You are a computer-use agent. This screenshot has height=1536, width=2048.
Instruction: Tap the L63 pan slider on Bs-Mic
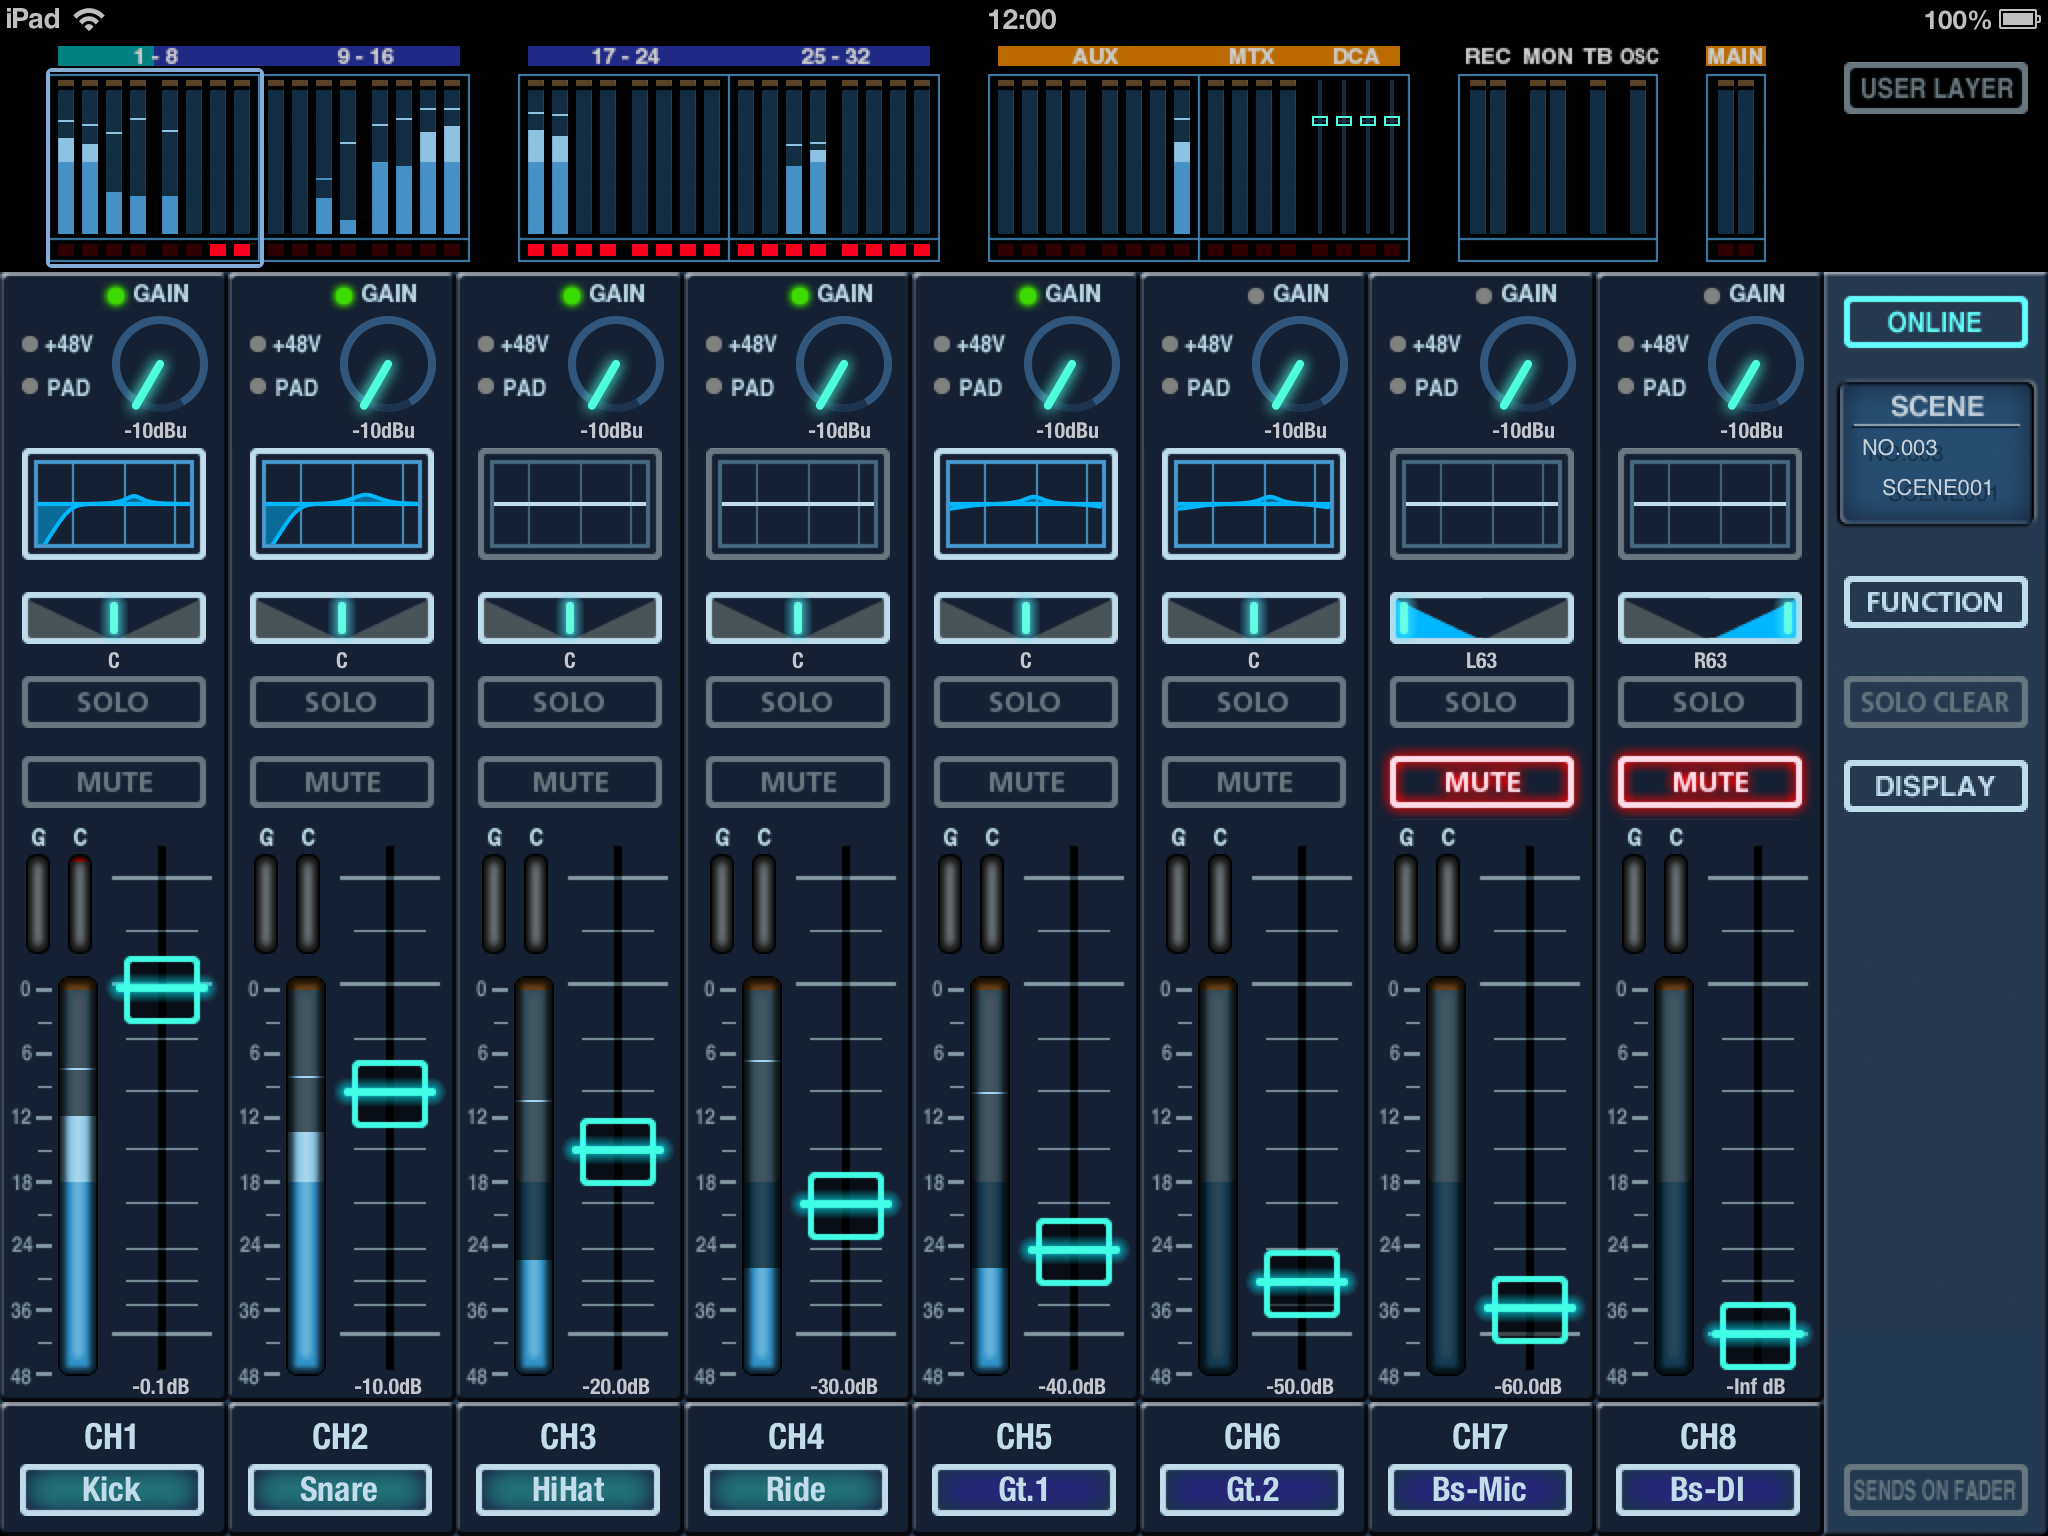[x=1481, y=618]
